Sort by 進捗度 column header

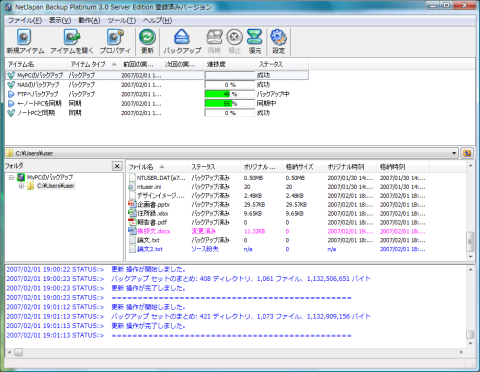[230, 64]
